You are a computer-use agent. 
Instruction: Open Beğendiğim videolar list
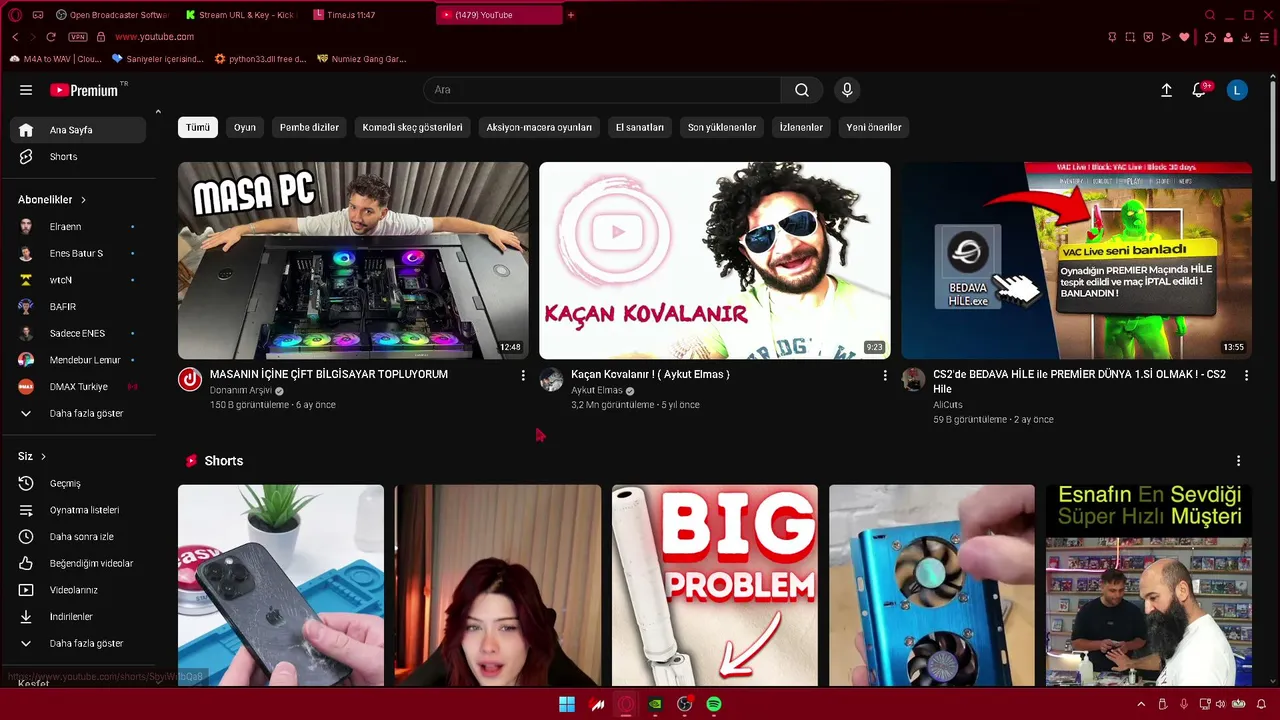point(78,563)
